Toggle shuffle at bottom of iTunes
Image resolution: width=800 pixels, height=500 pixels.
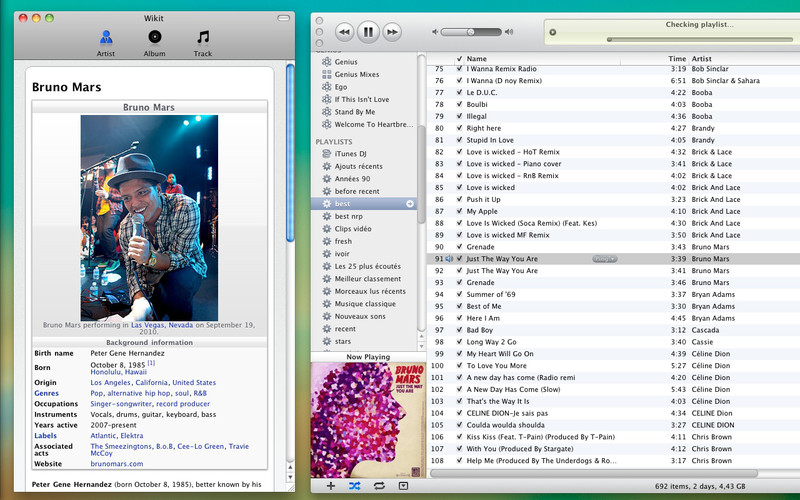click(x=355, y=486)
